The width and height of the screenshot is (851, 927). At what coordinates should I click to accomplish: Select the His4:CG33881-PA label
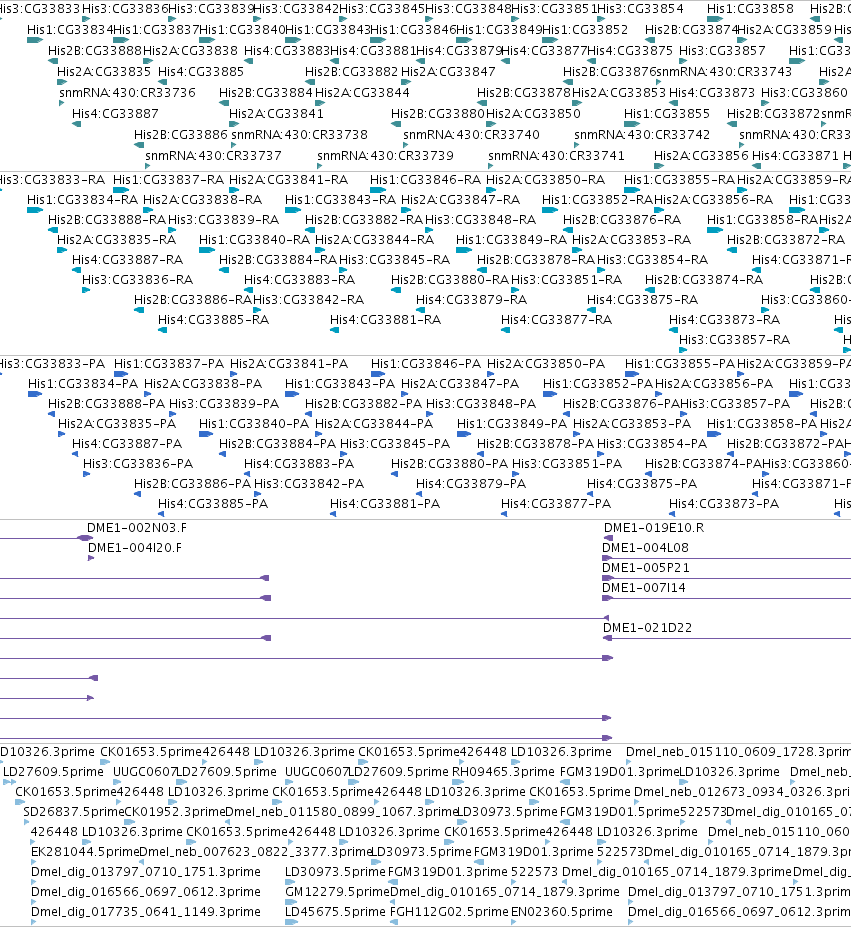pyautogui.click(x=385, y=504)
